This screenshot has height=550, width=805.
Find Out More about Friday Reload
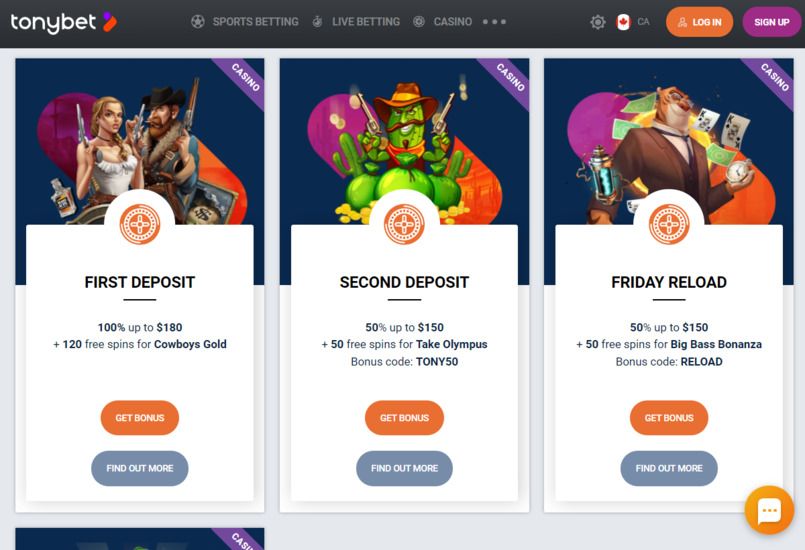[x=669, y=468]
